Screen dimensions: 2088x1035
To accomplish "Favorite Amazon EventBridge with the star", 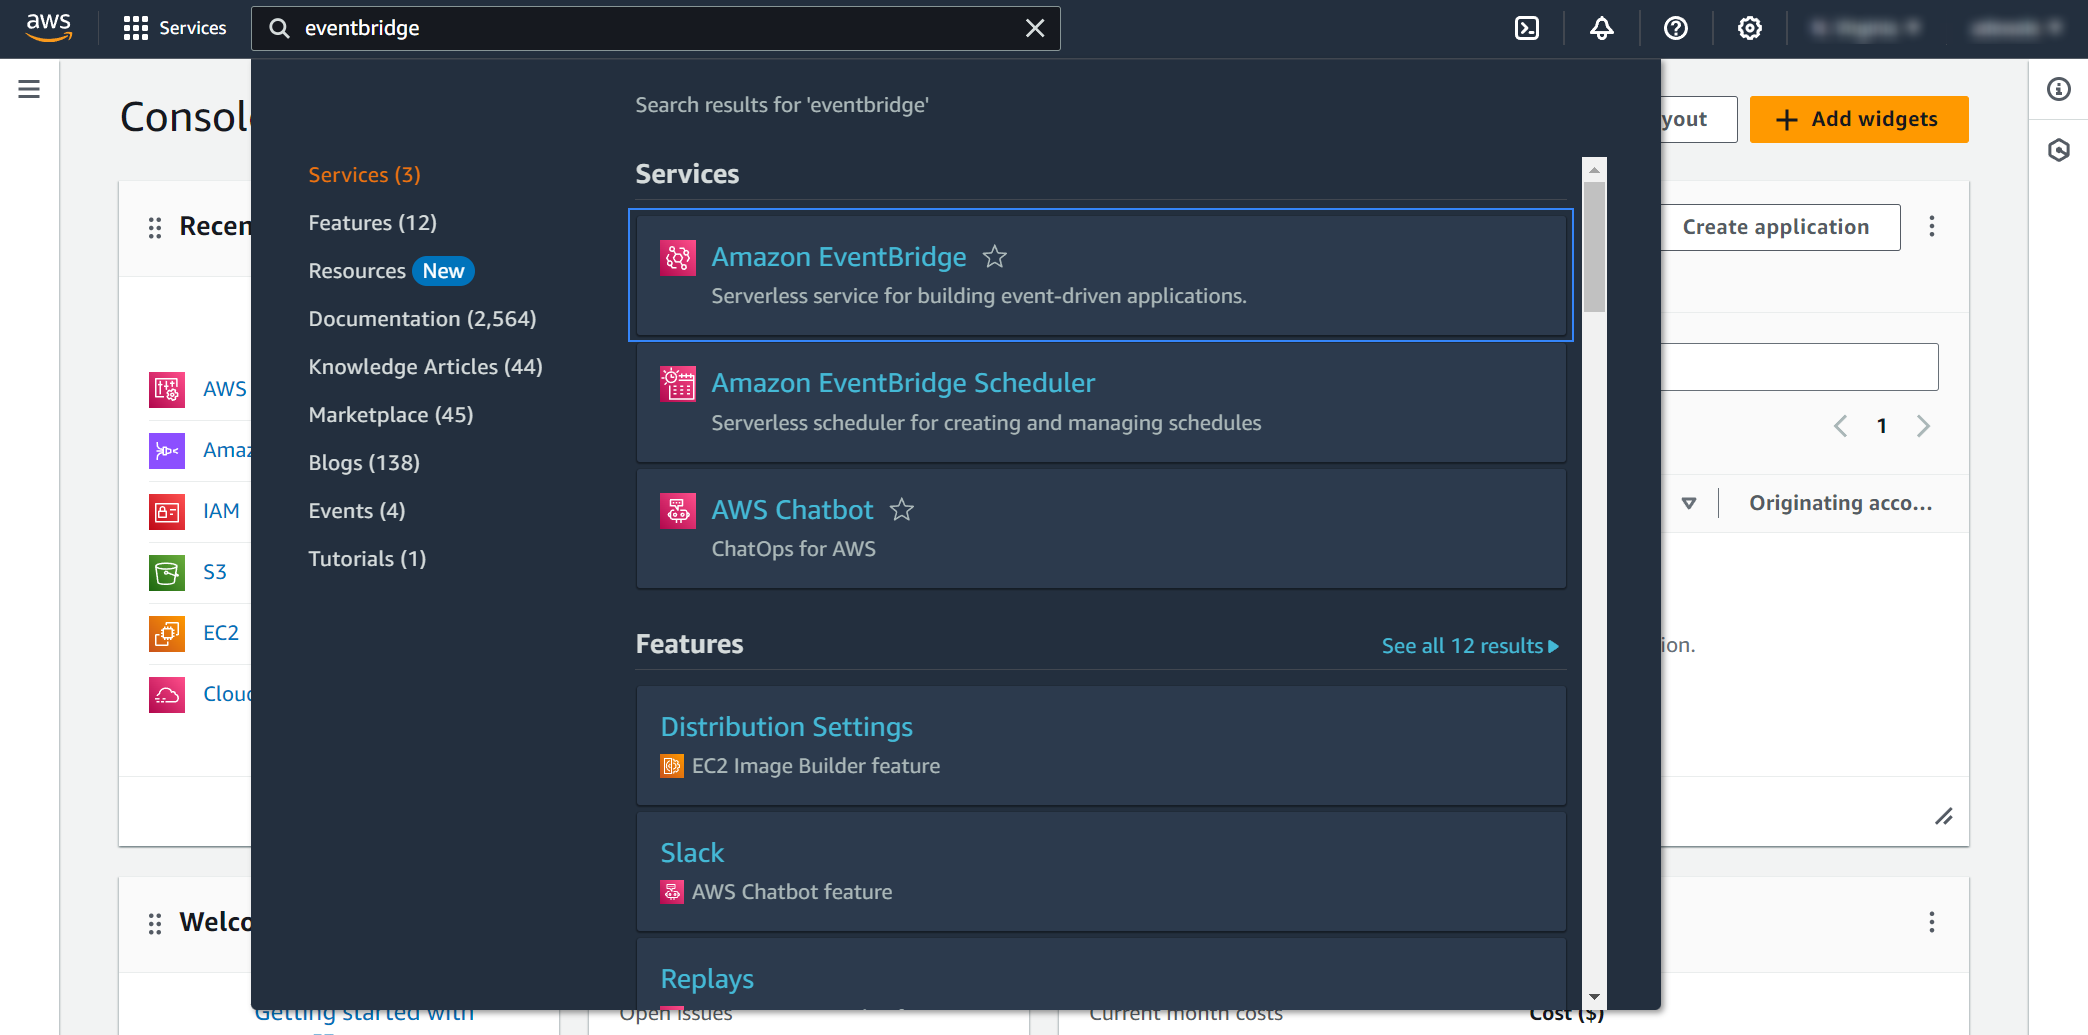I will (x=994, y=257).
